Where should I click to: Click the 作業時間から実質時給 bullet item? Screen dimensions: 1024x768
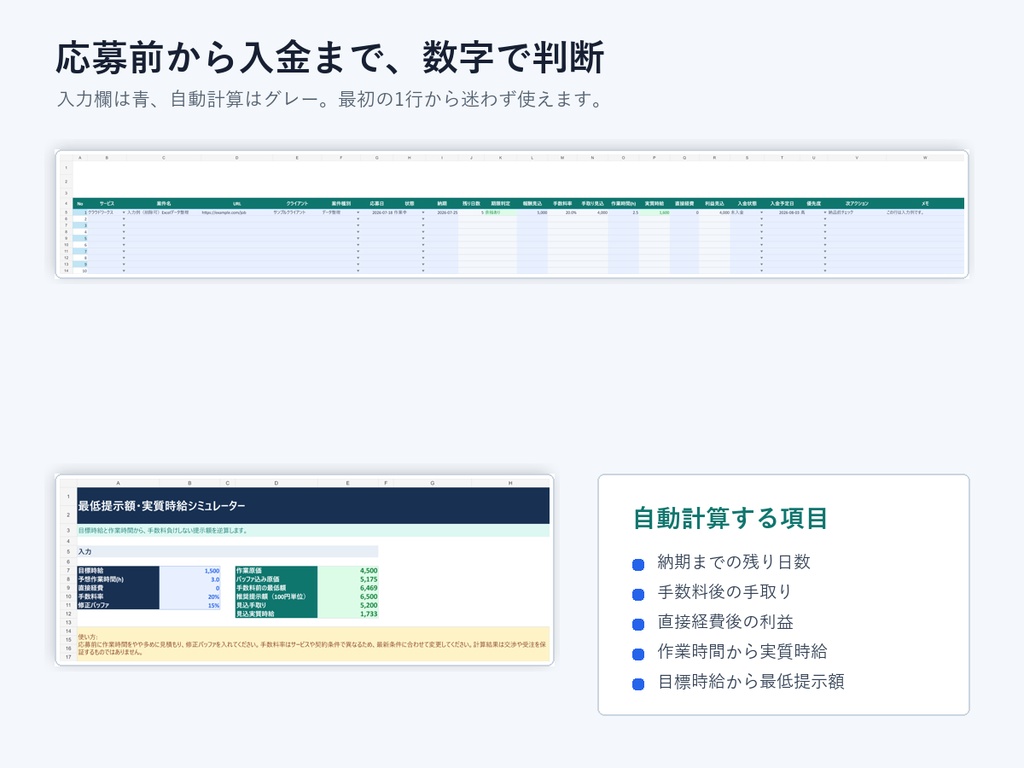742,652
